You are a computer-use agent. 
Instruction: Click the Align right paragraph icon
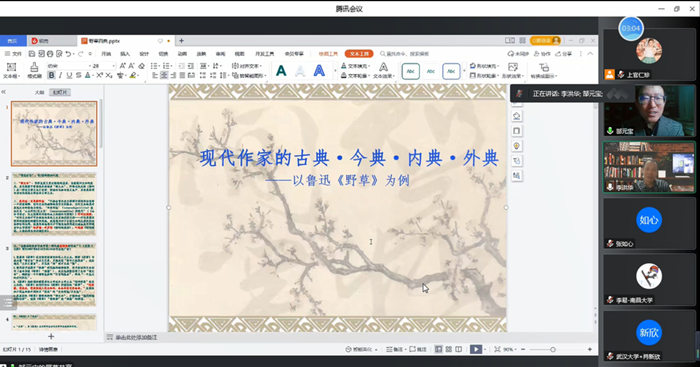[x=173, y=75]
